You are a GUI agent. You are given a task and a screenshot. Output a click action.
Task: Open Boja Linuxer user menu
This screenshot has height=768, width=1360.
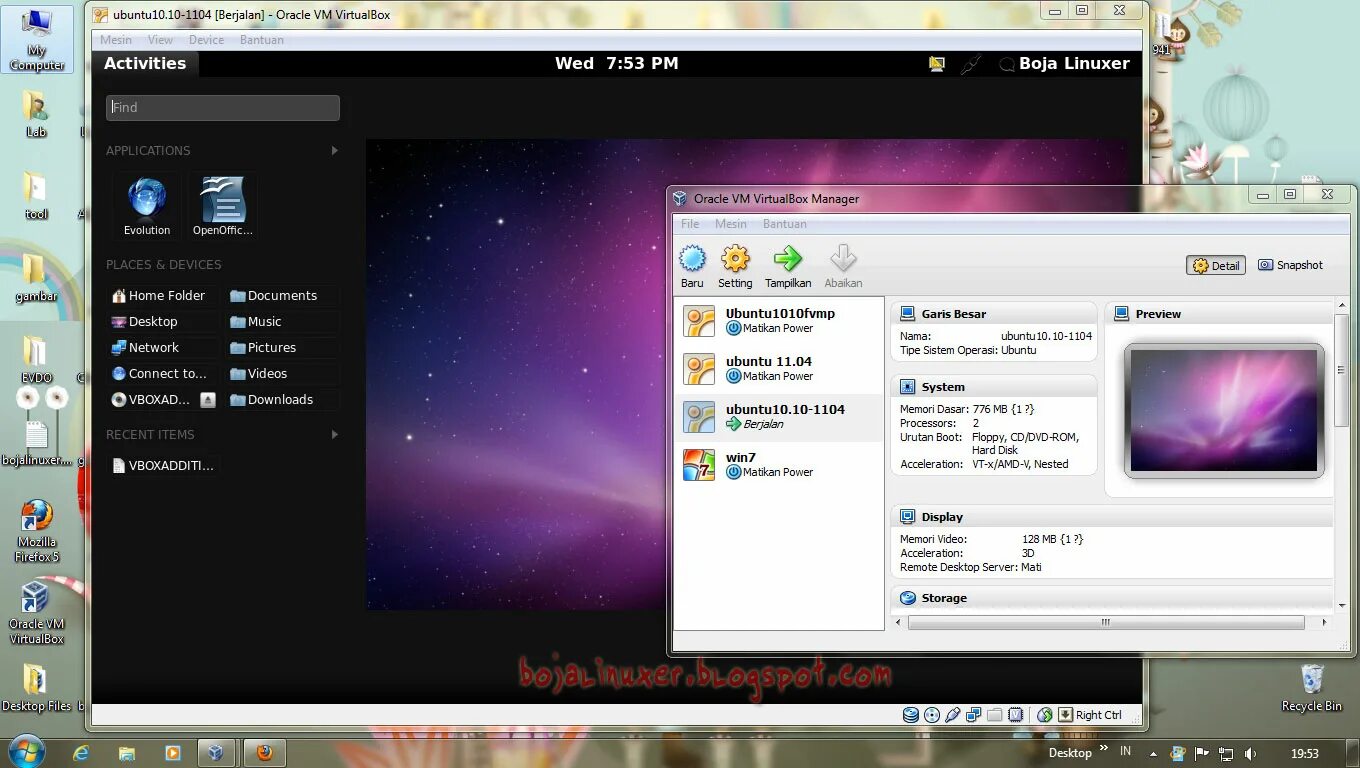pyautogui.click(x=1065, y=63)
